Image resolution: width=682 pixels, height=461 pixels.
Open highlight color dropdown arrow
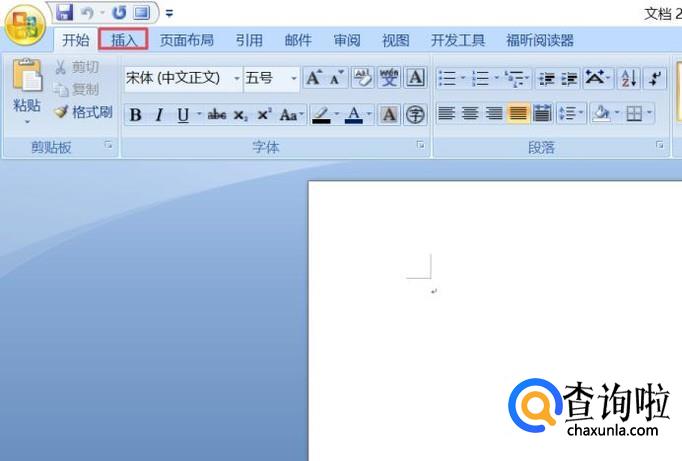336,115
